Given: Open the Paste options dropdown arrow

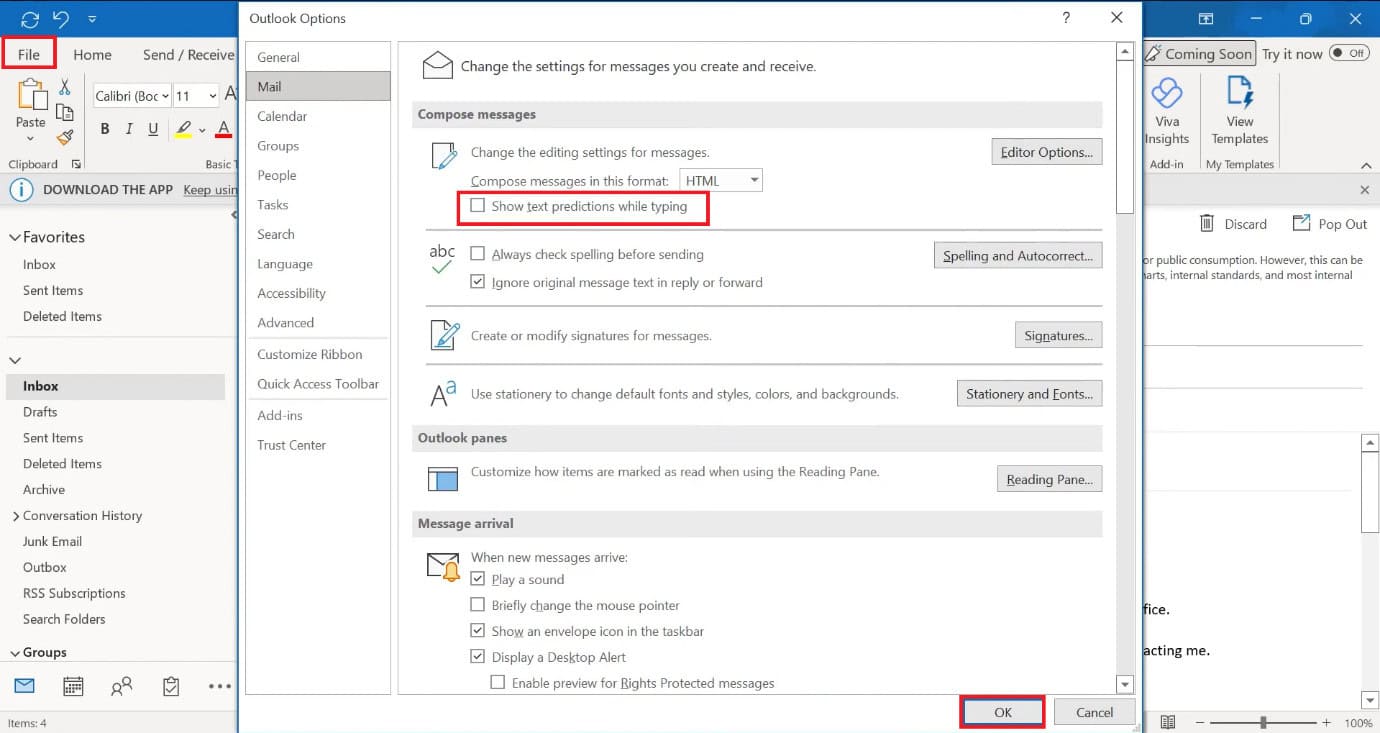Looking at the screenshot, I should 31,139.
